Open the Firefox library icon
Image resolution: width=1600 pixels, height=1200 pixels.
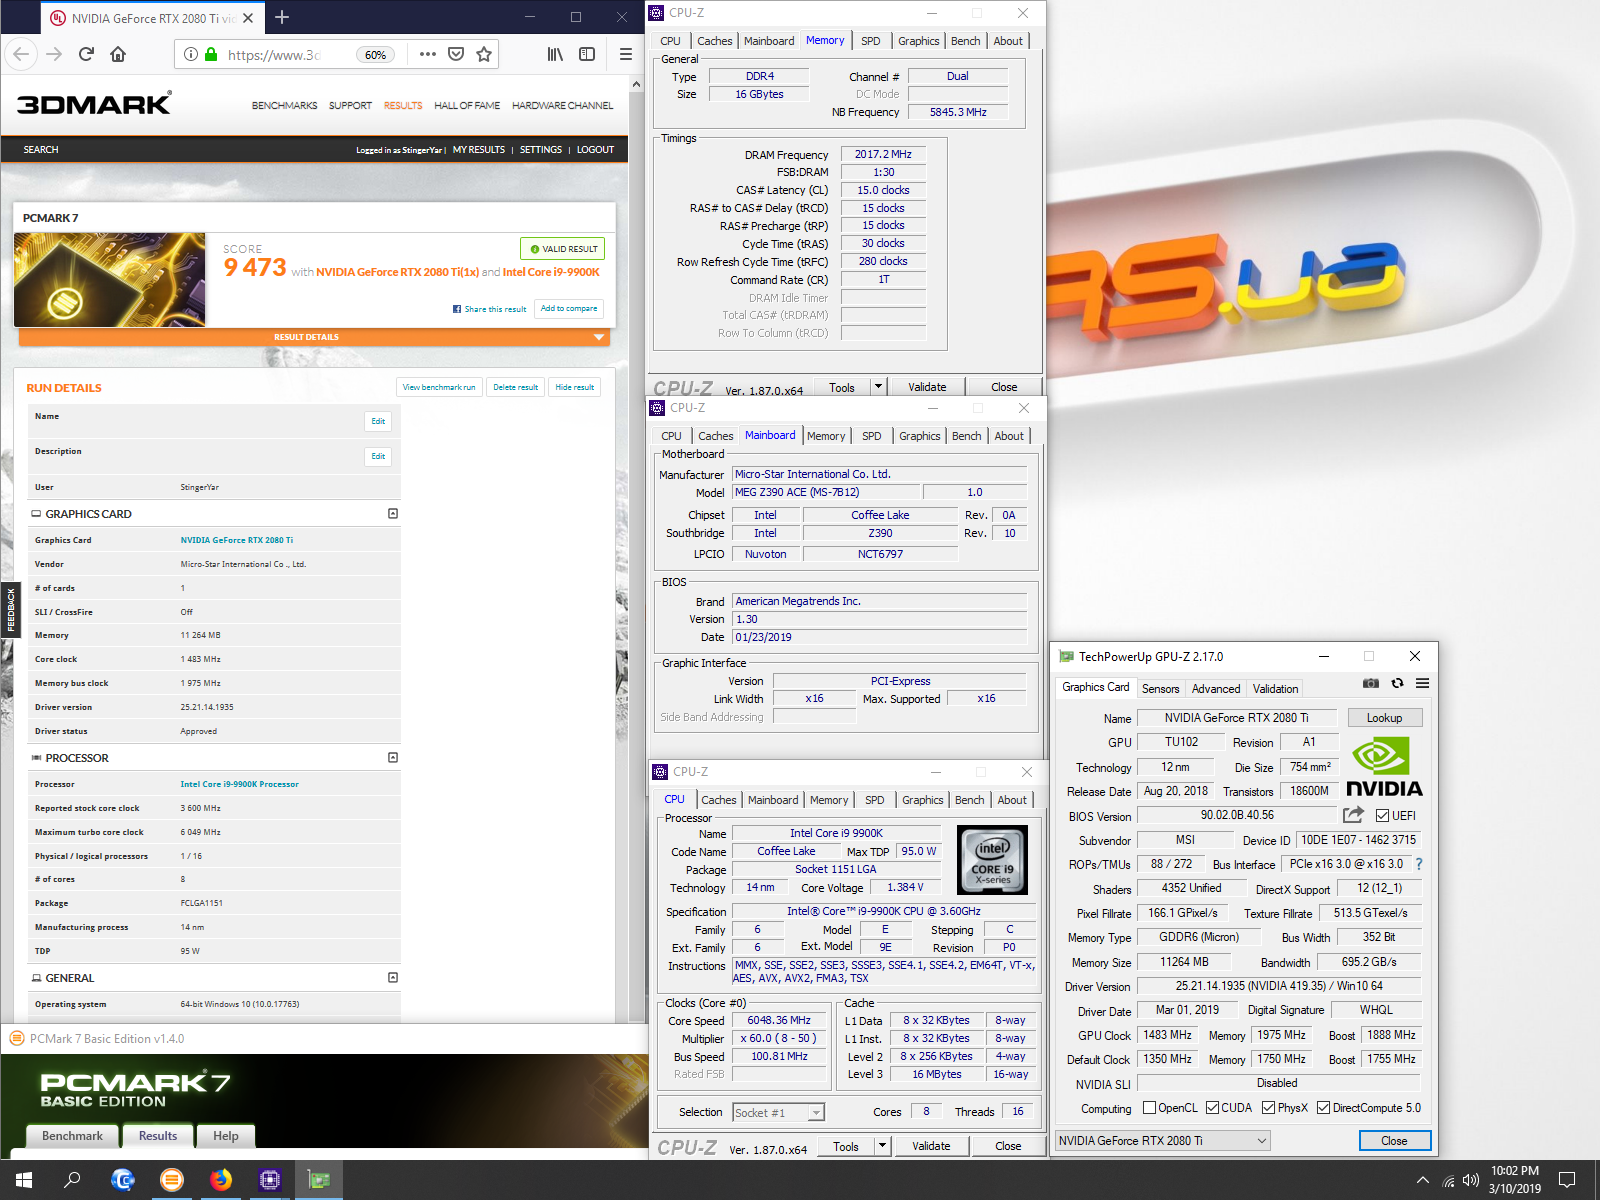point(555,54)
